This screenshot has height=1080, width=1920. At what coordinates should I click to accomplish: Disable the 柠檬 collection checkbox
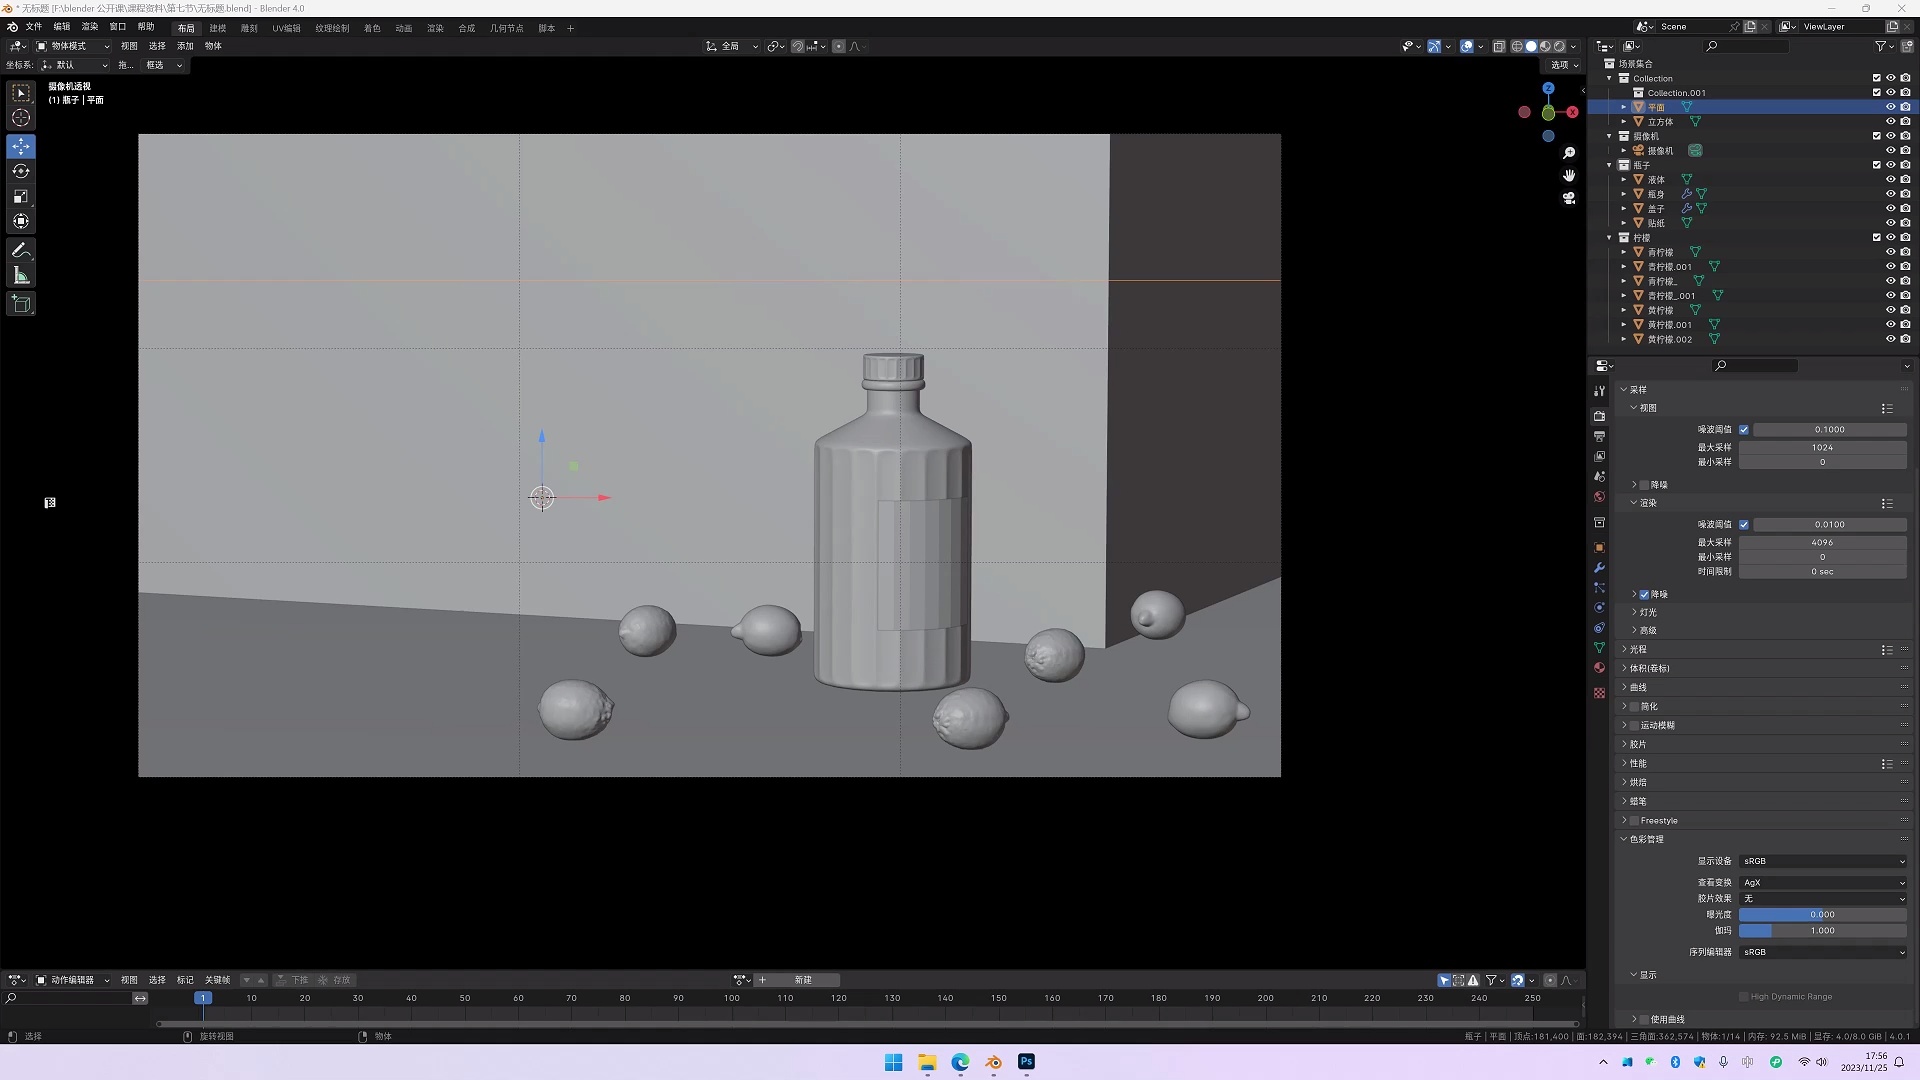(1877, 237)
